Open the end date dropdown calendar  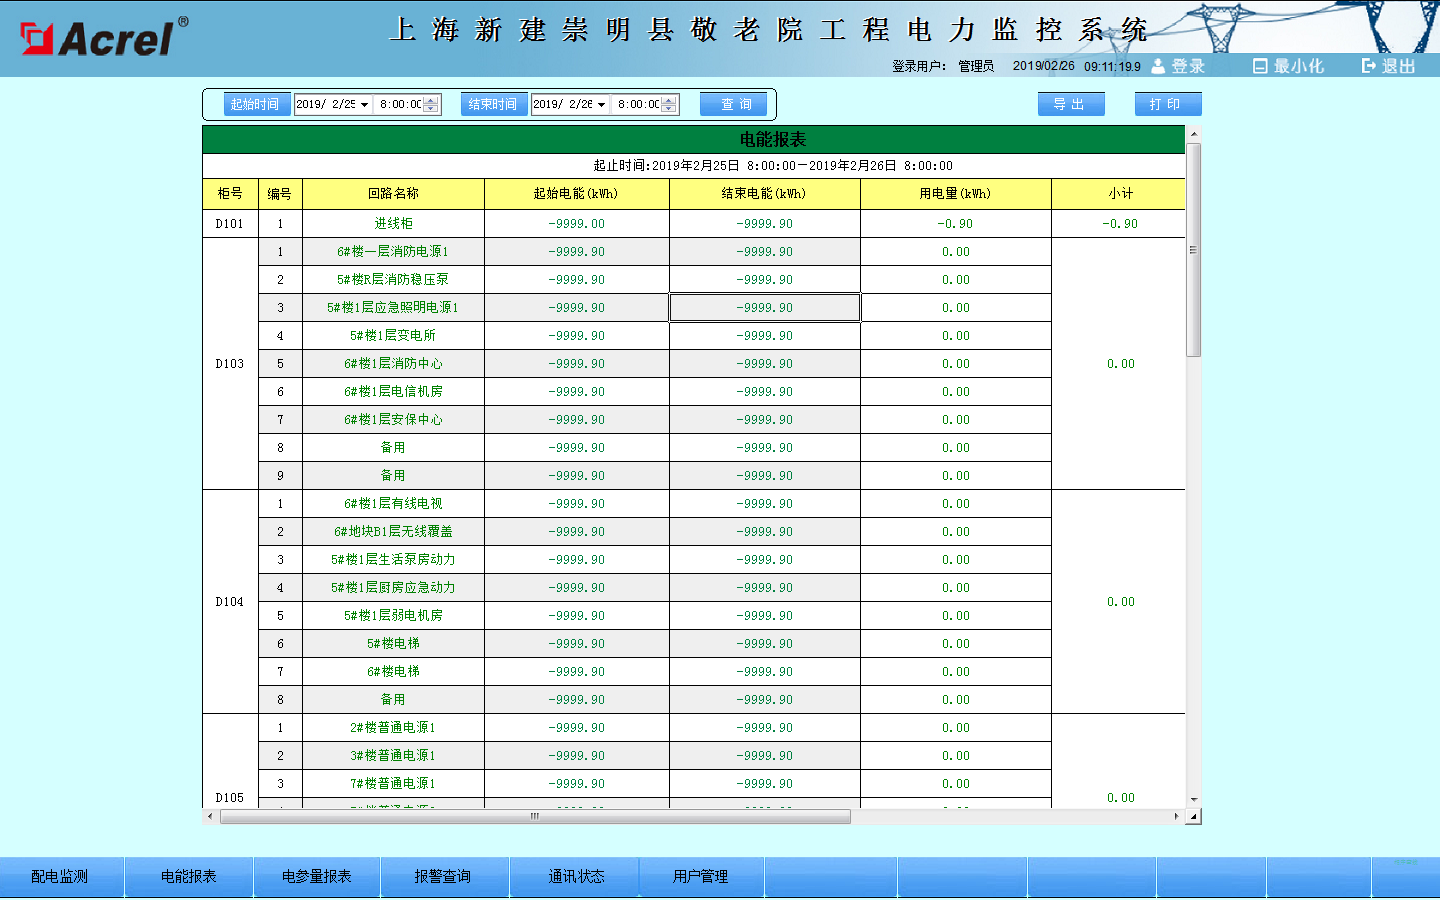pyautogui.click(x=601, y=105)
